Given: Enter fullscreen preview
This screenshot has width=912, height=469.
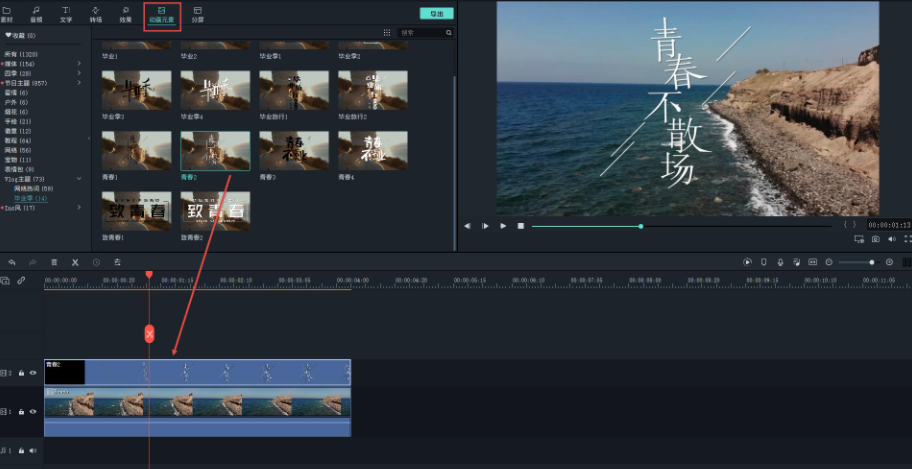Looking at the screenshot, I should [908, 239].
